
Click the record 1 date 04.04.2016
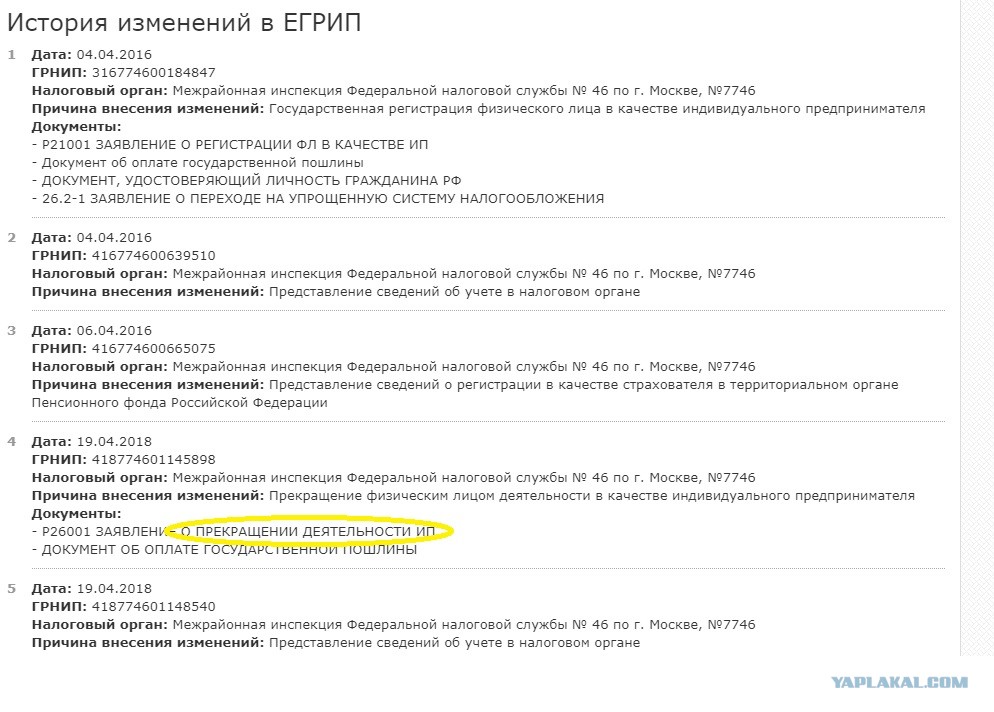[x=114, y=55]
